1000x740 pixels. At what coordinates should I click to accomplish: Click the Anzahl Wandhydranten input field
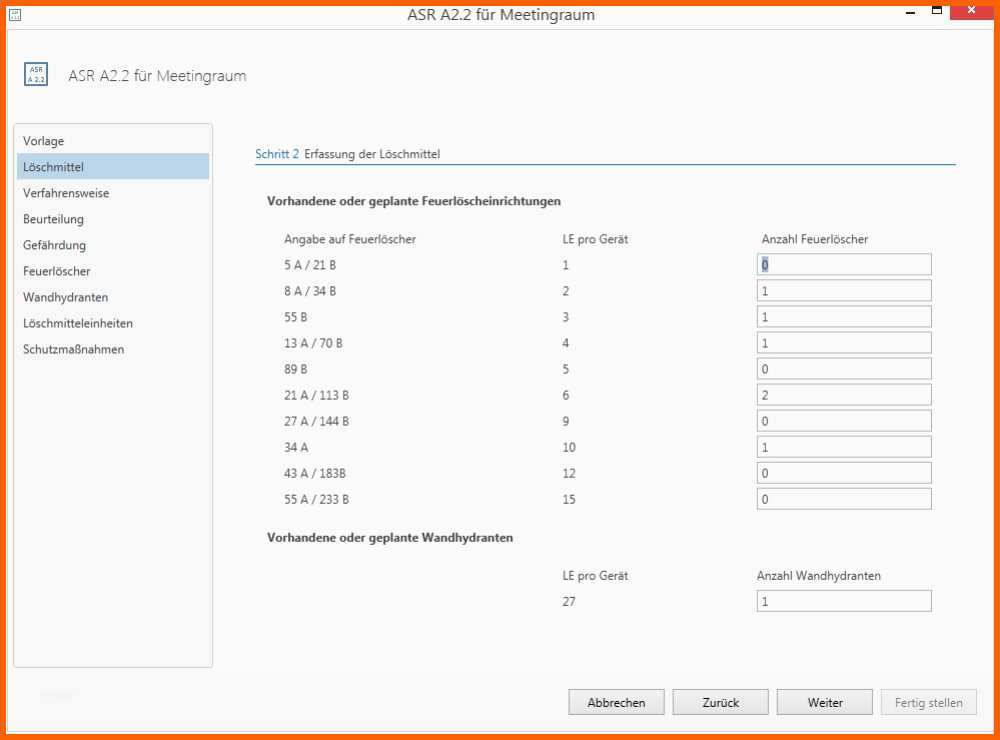[844, 602]
